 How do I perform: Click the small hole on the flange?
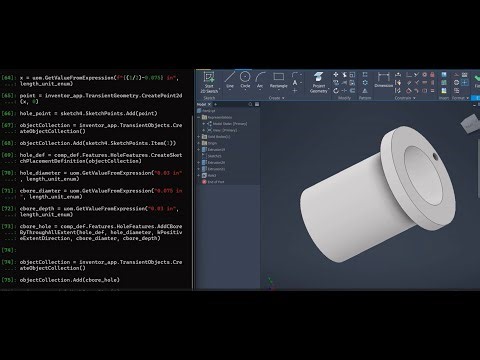coord(435,156)
